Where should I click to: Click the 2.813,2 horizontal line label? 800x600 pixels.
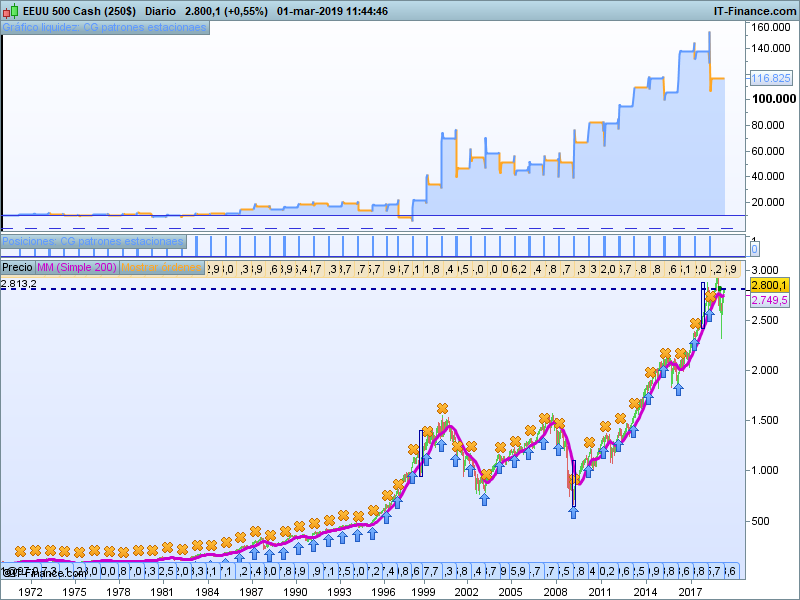[x=18, y=284]
